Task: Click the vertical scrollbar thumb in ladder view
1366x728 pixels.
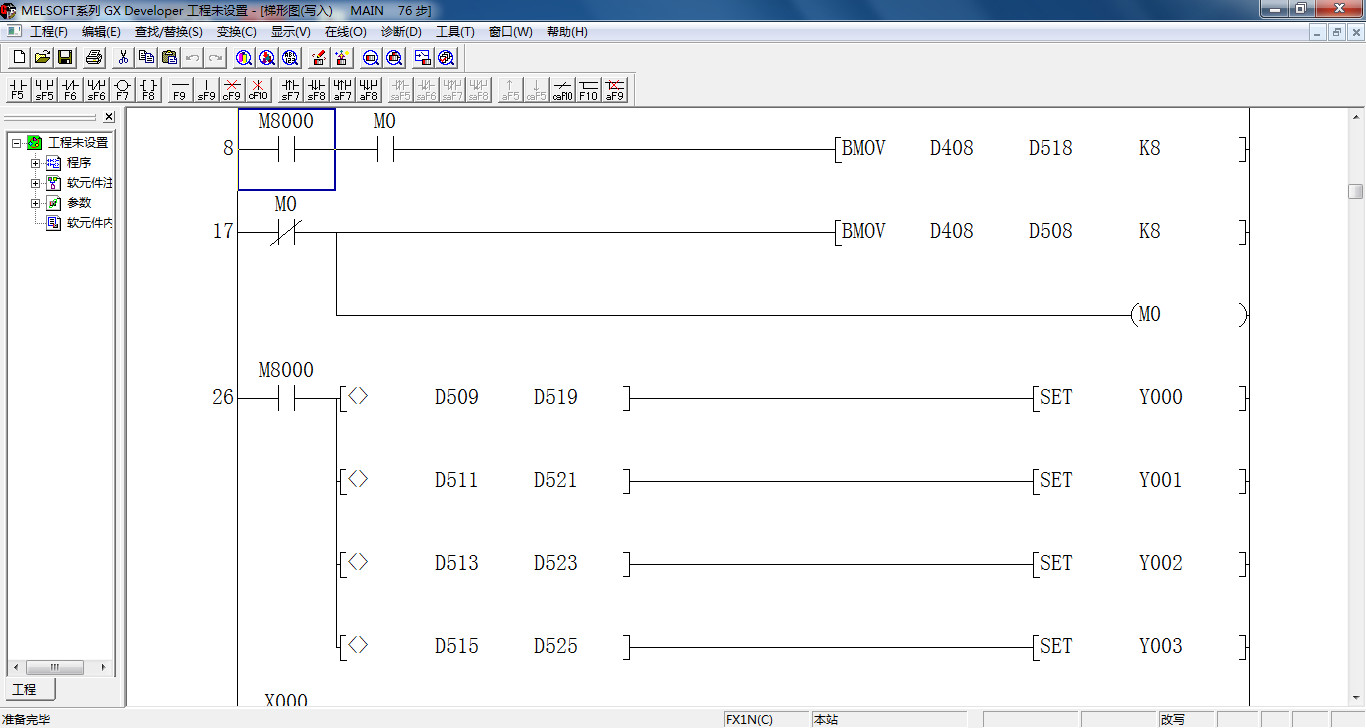Action: coord(1355,191)
